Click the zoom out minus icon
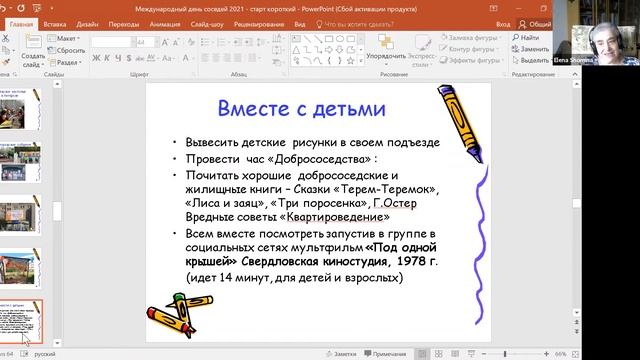 [484, 354]
